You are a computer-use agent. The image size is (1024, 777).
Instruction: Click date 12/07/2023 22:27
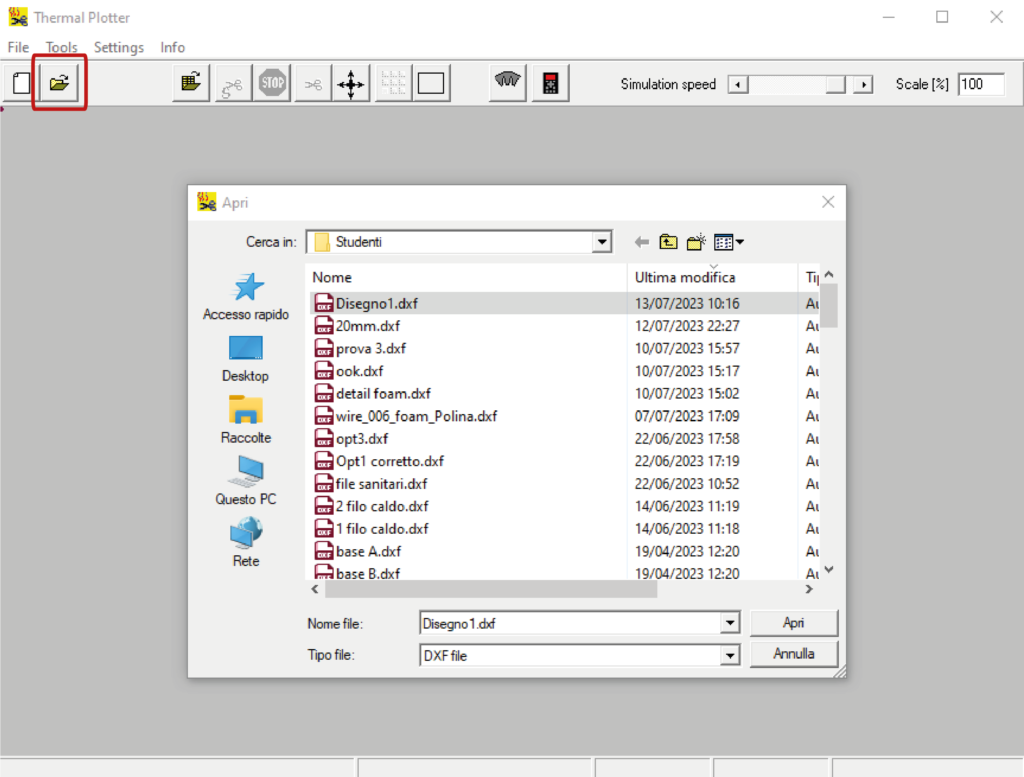tap(687, 326)
